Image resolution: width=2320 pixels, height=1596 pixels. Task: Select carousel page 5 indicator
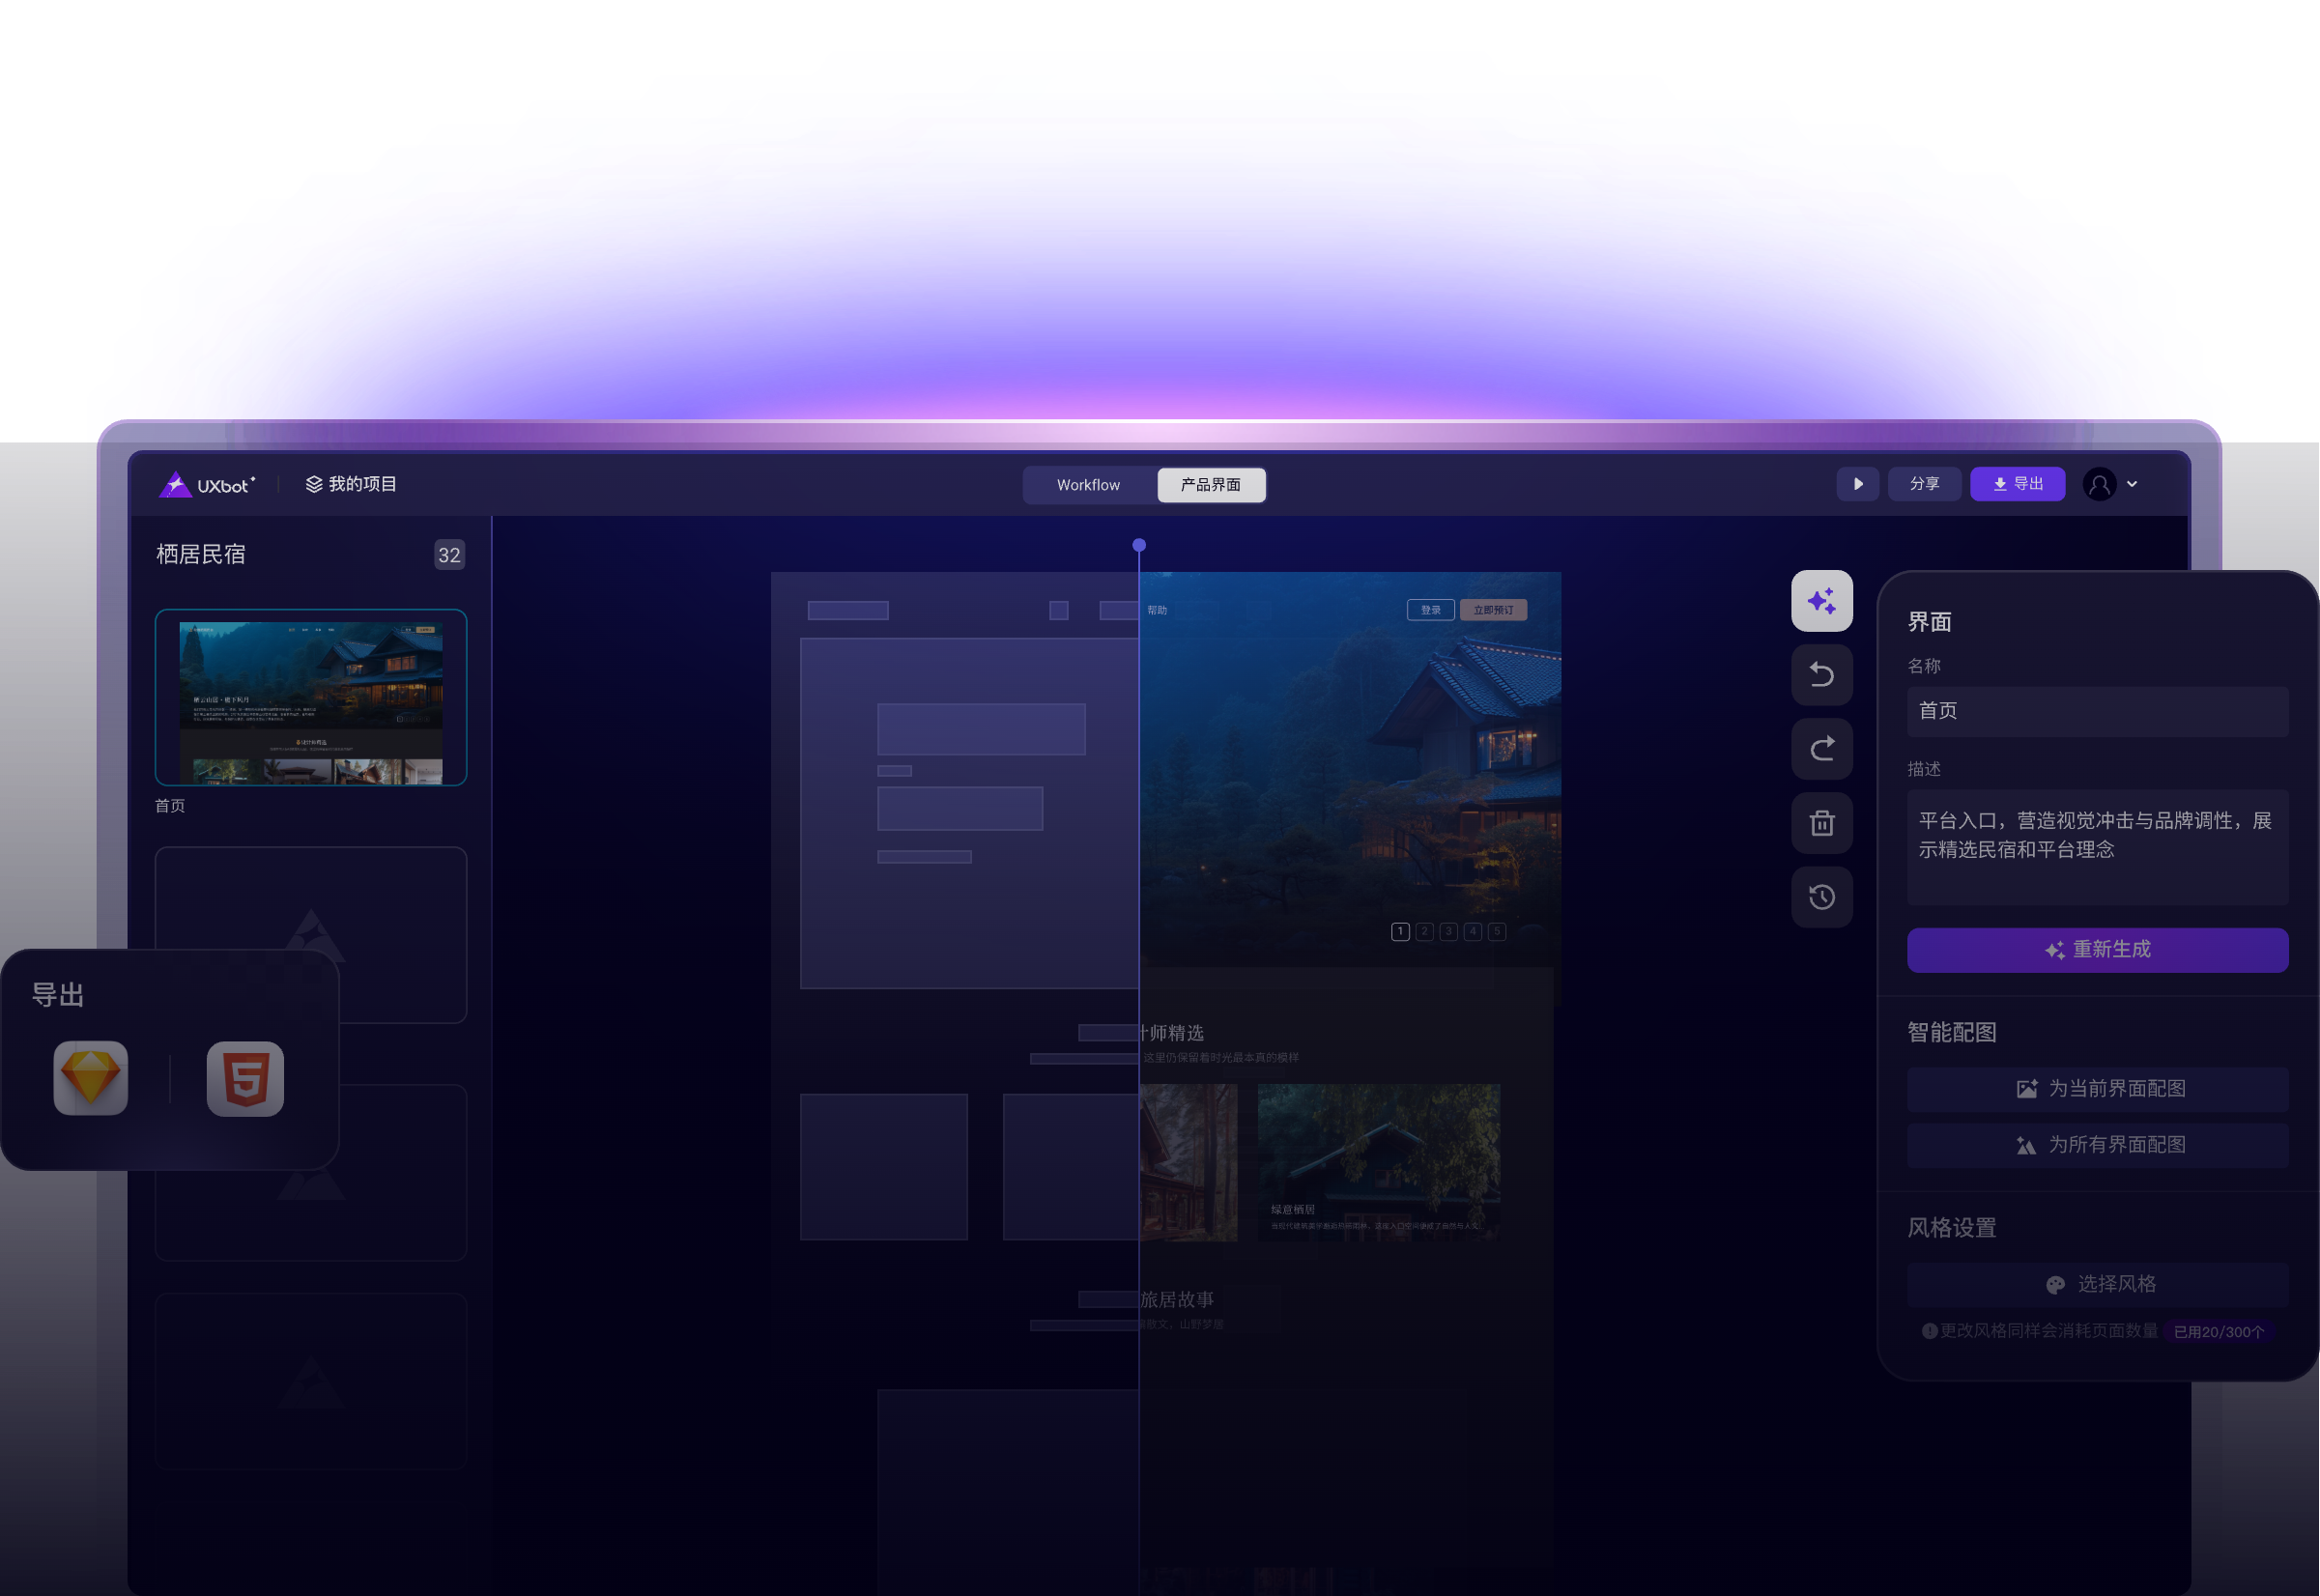click(1497, 932)
